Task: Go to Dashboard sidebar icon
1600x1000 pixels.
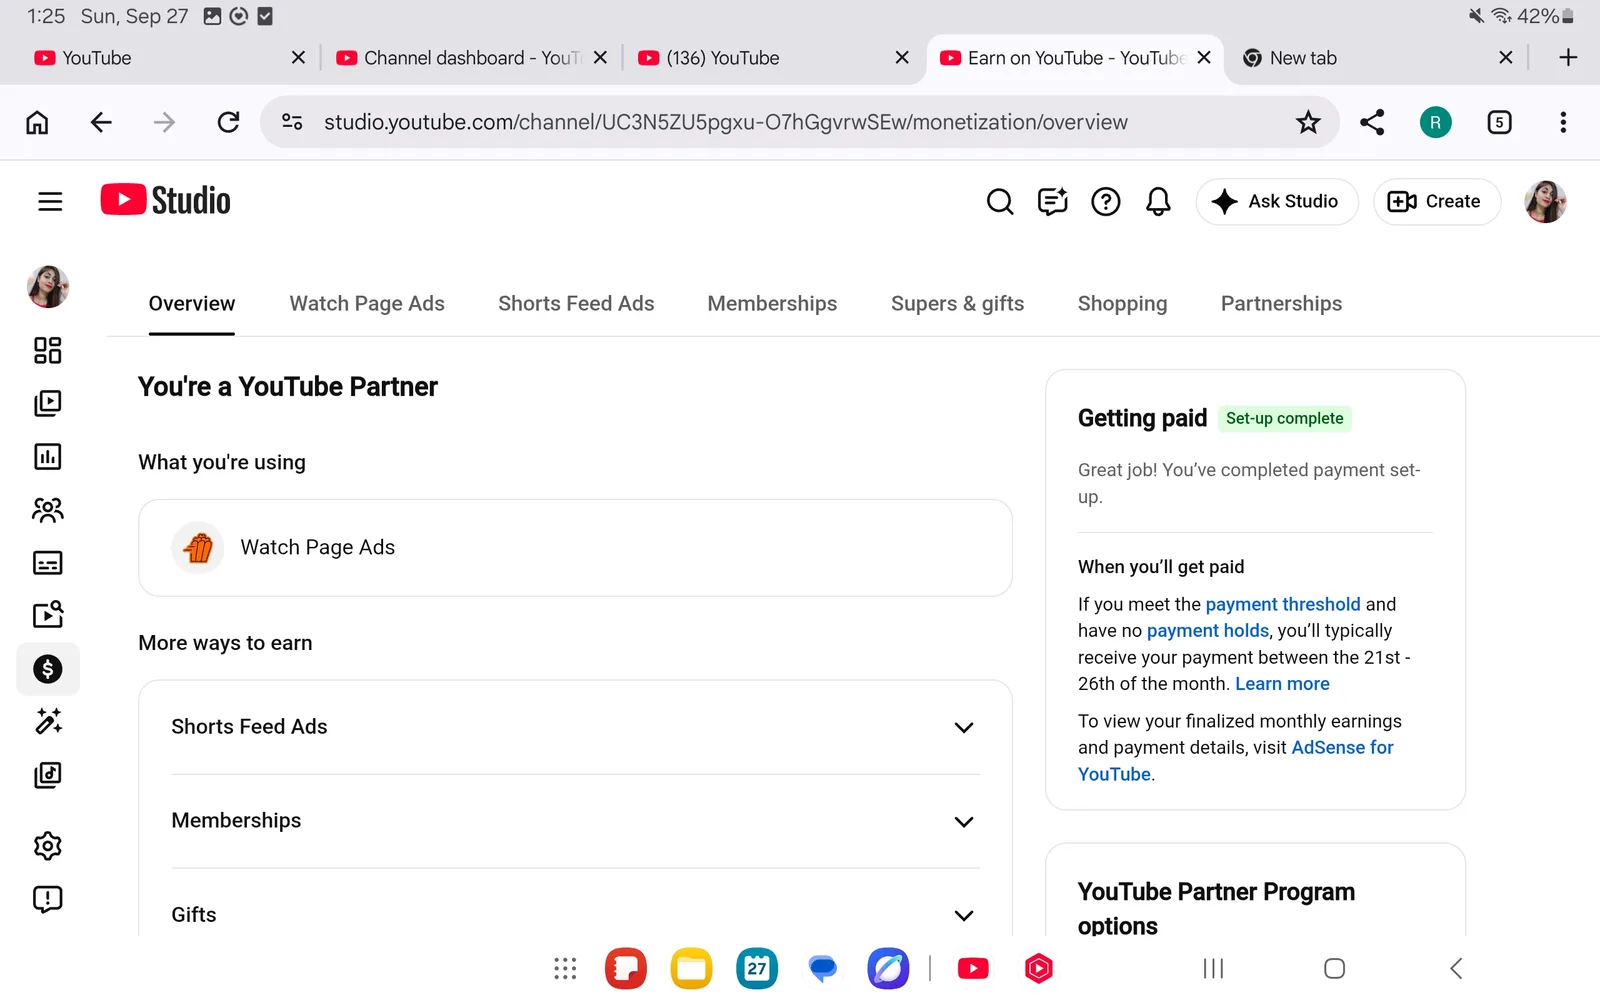Action: (x=48, y=350)
